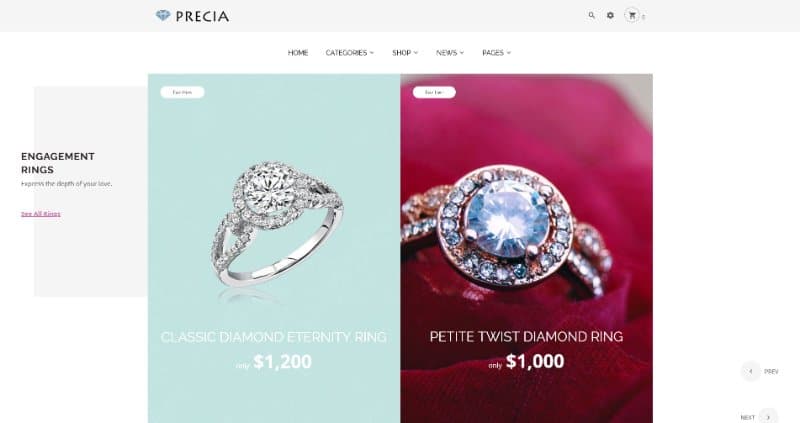The image size is (800, 423).
Task: Click the Precia diamond logo icon
Action: click(x=163, y=16)
